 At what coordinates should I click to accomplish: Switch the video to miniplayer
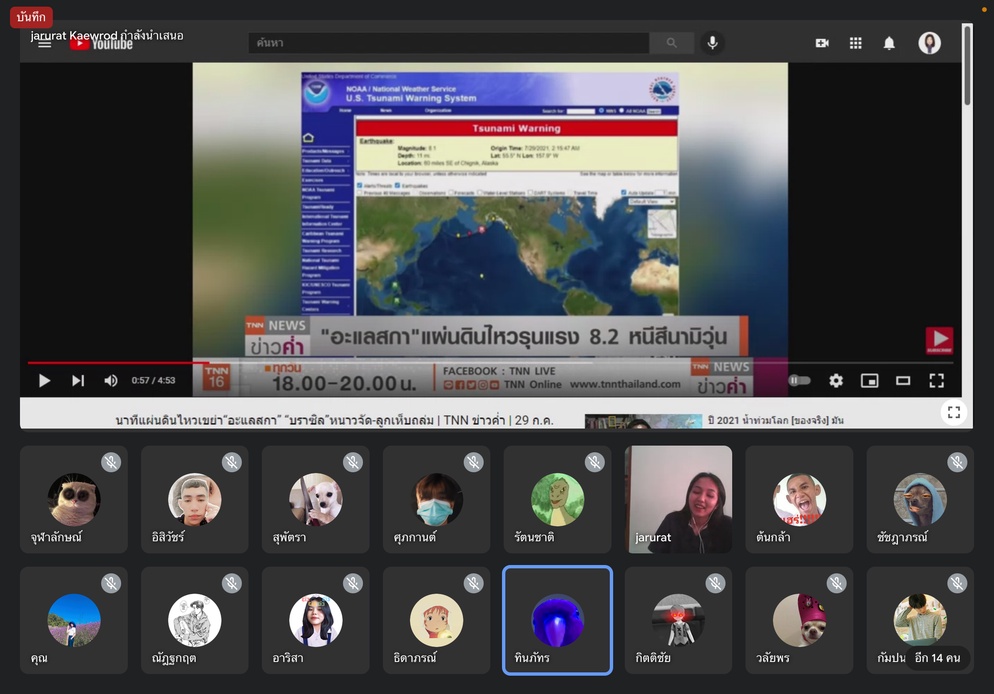click(870, 380)
